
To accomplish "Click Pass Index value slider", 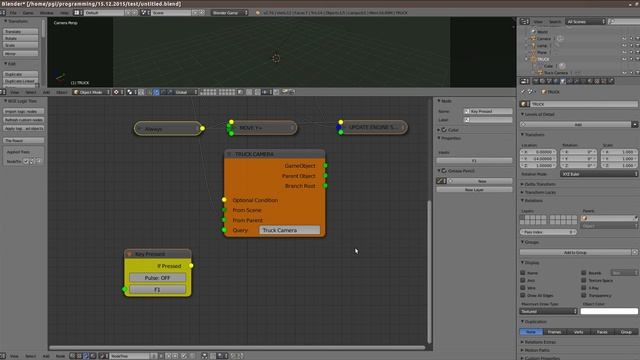I will click(x=548, y=232).
